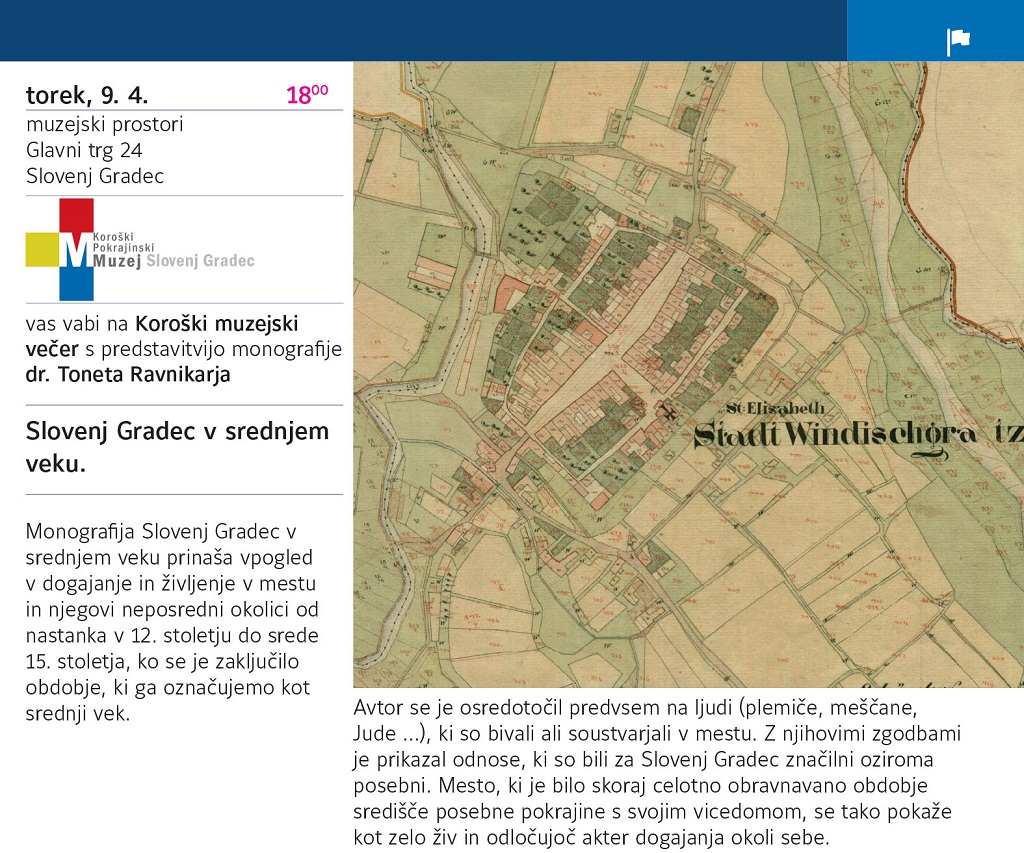Click the 'St: Elisabeth' label on the map
This screenshot has width=1024, height=853.
tap(776, 409)
